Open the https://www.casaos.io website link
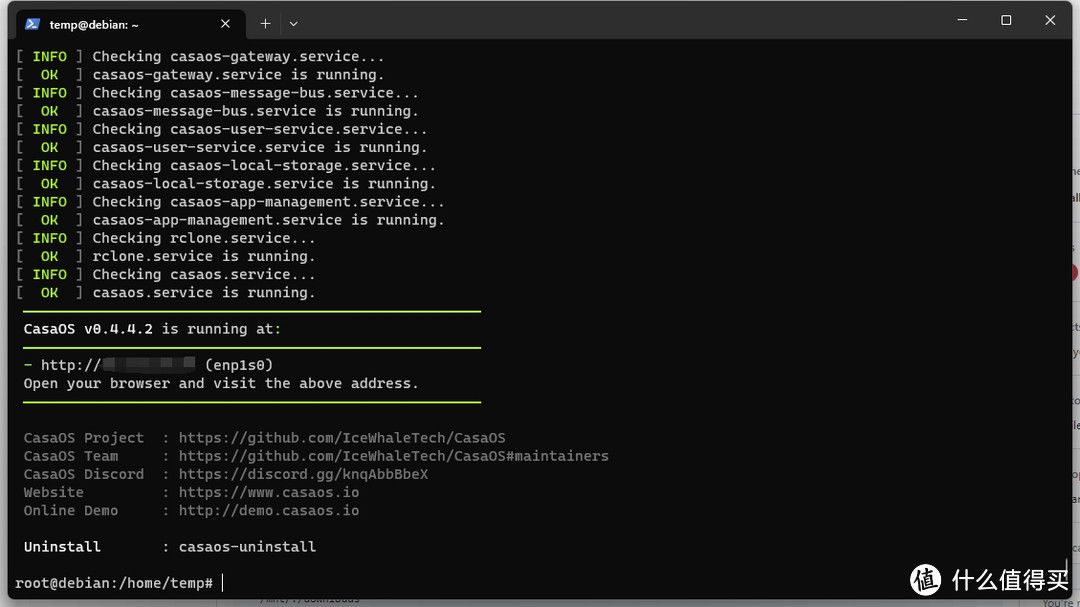The image size is (1080, 607). [269, 493]
